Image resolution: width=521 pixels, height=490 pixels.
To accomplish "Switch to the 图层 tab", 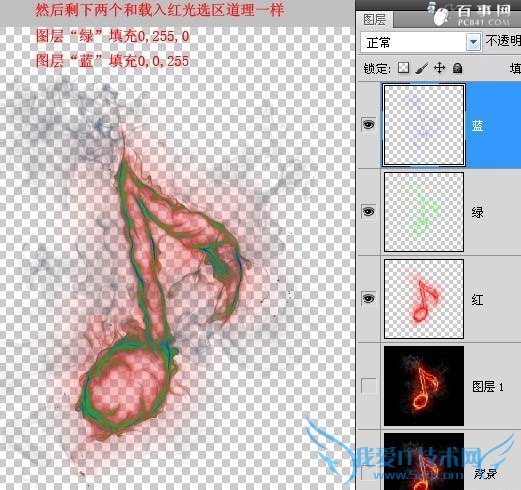I will click(x=374, y=20).
